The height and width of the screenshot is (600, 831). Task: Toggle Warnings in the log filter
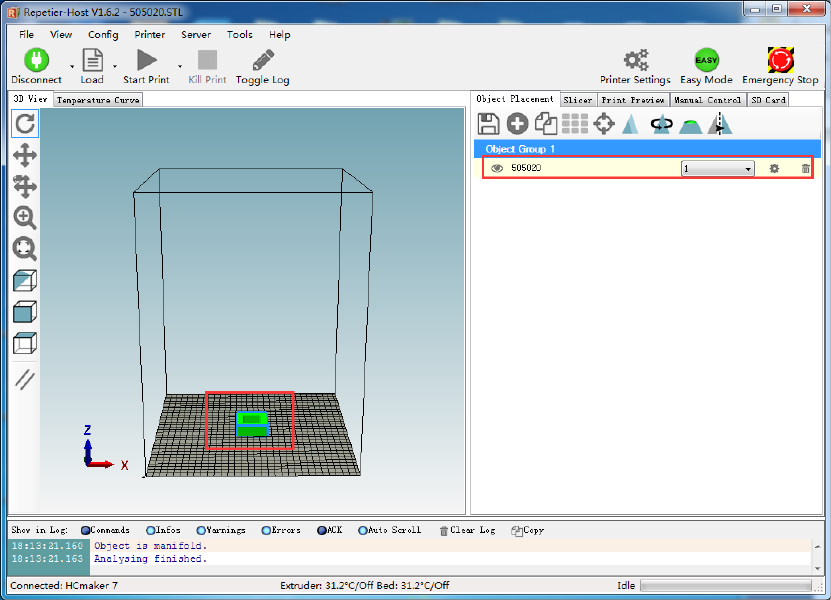tap(221, 530)
